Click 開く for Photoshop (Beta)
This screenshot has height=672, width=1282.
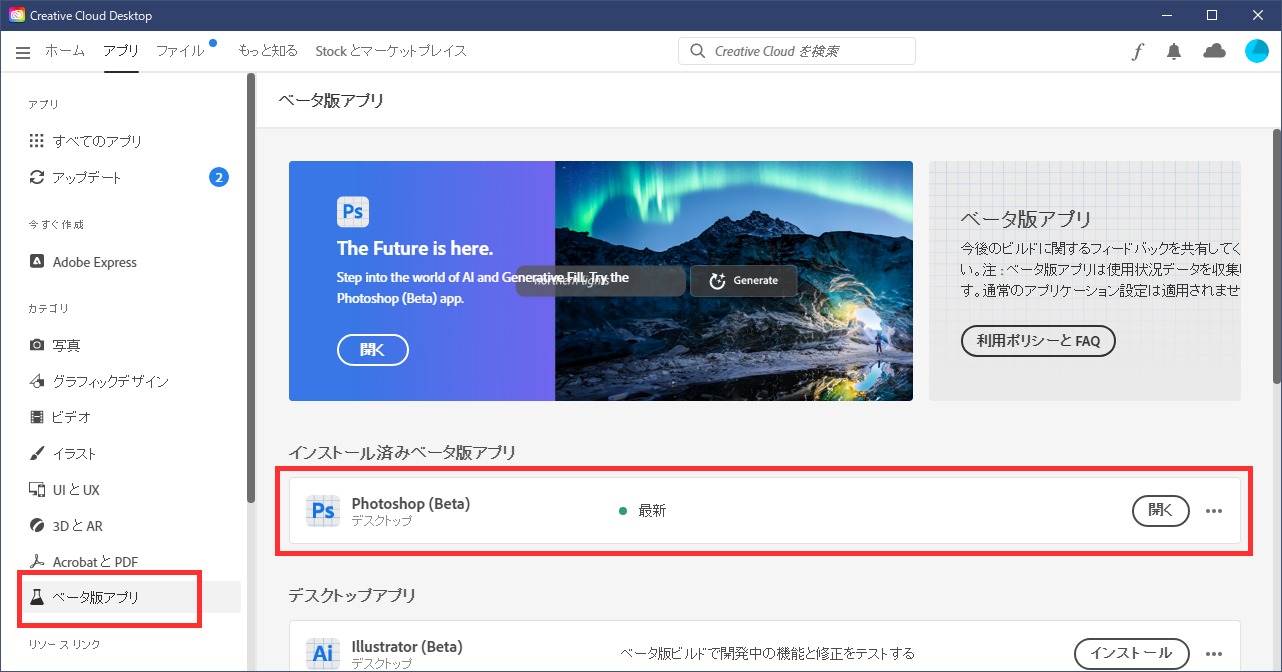tap(1161, 510)
